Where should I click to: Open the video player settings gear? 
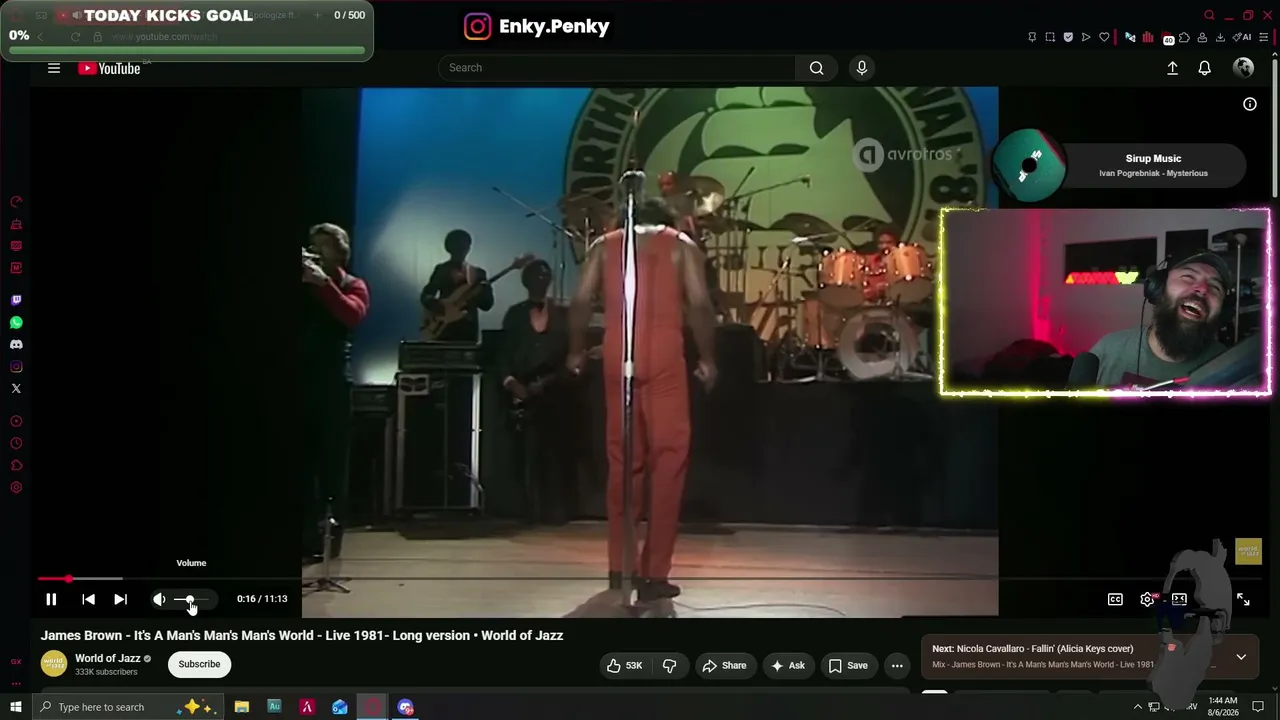click(1147, 599)
